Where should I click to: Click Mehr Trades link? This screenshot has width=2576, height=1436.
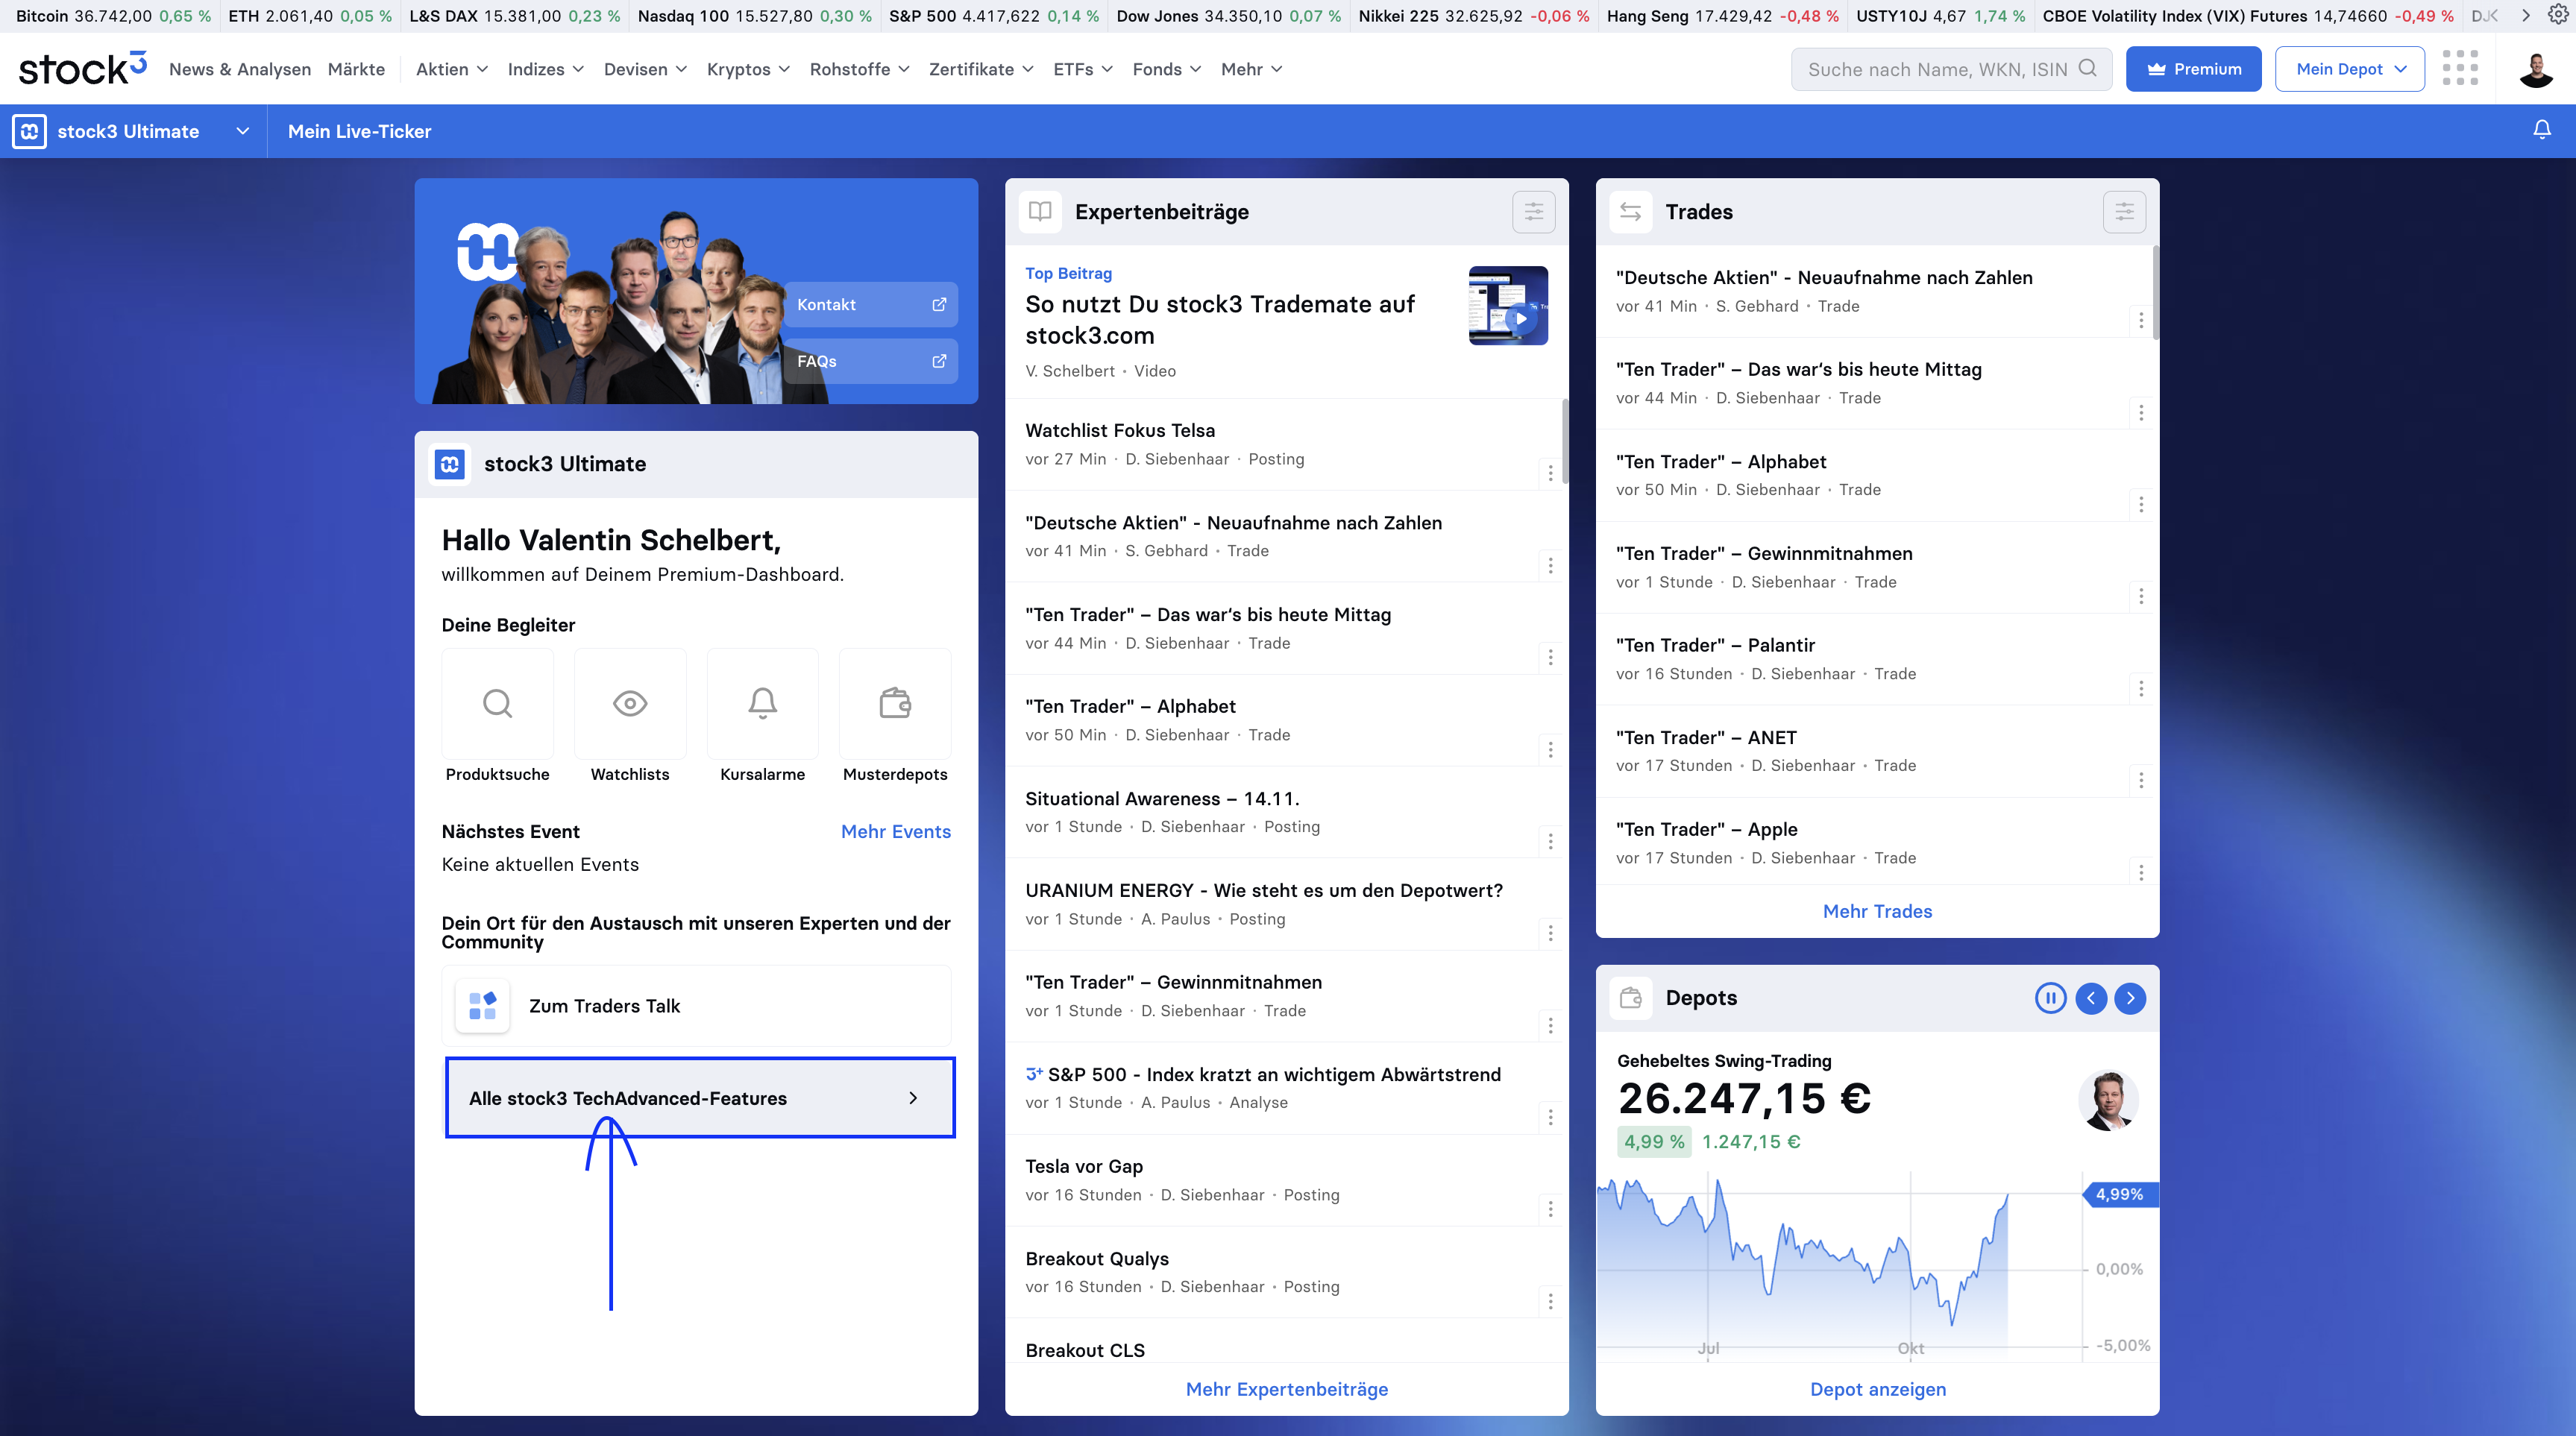coord(1877,910)
